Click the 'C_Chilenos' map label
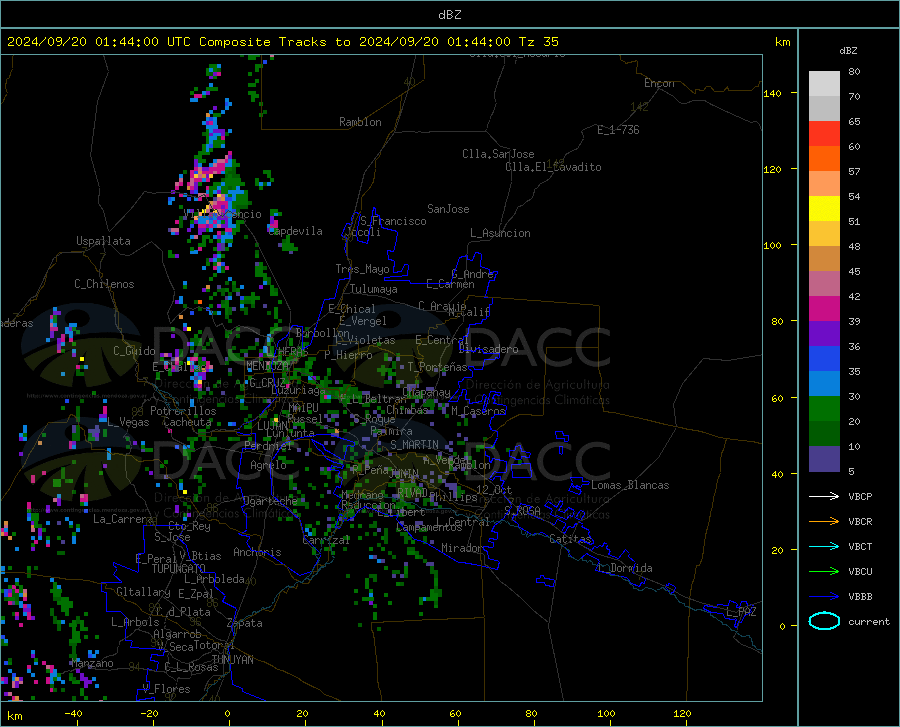Viewport: 900px width, 727px height. pos(104,284)
